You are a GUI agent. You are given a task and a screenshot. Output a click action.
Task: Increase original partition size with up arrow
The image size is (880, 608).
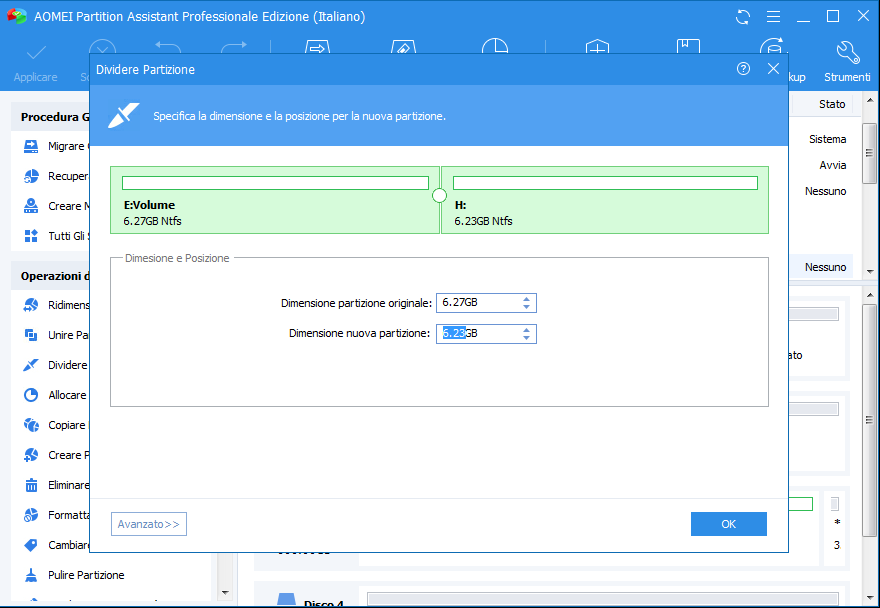[x=526, y=299]
